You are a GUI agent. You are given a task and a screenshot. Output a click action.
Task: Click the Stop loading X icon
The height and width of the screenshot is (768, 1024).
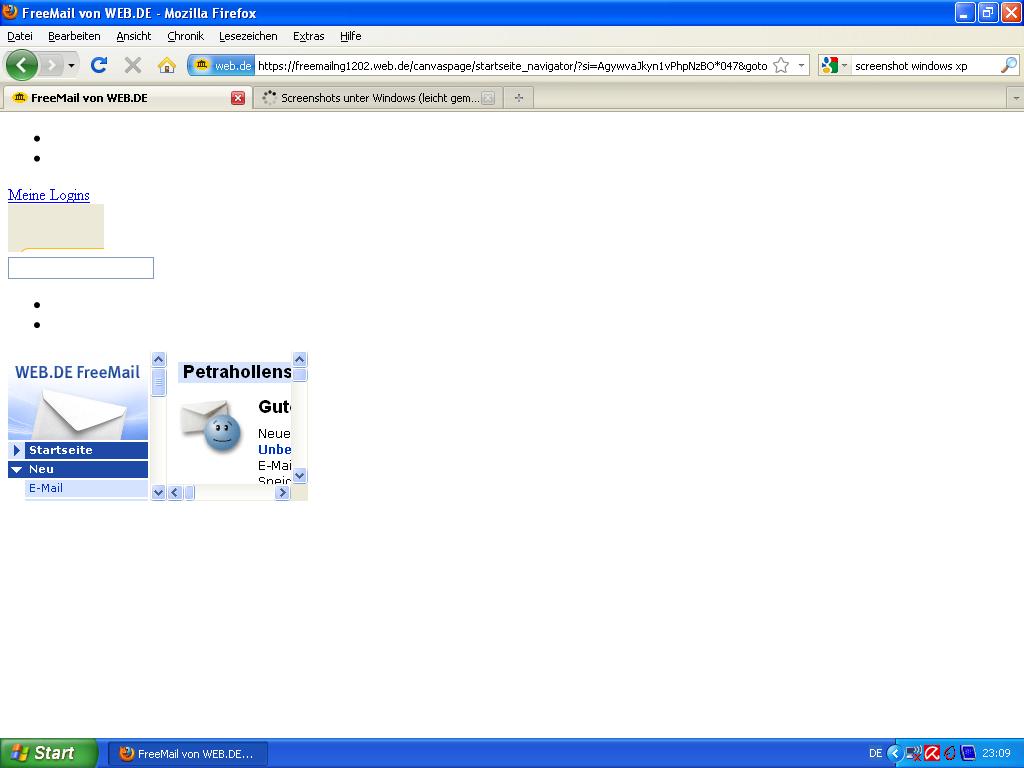(x=133, y=65)
